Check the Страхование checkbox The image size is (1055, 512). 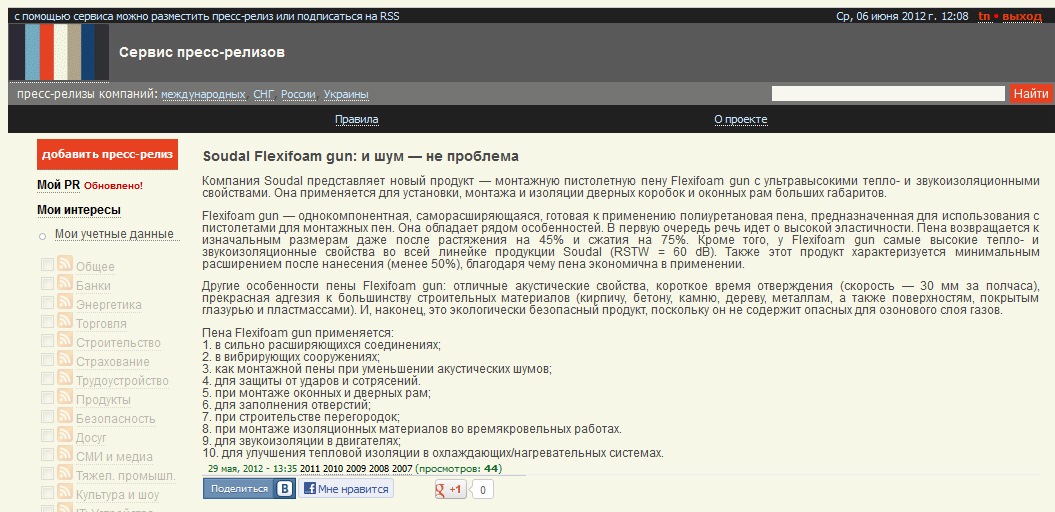tap(47, 359)
